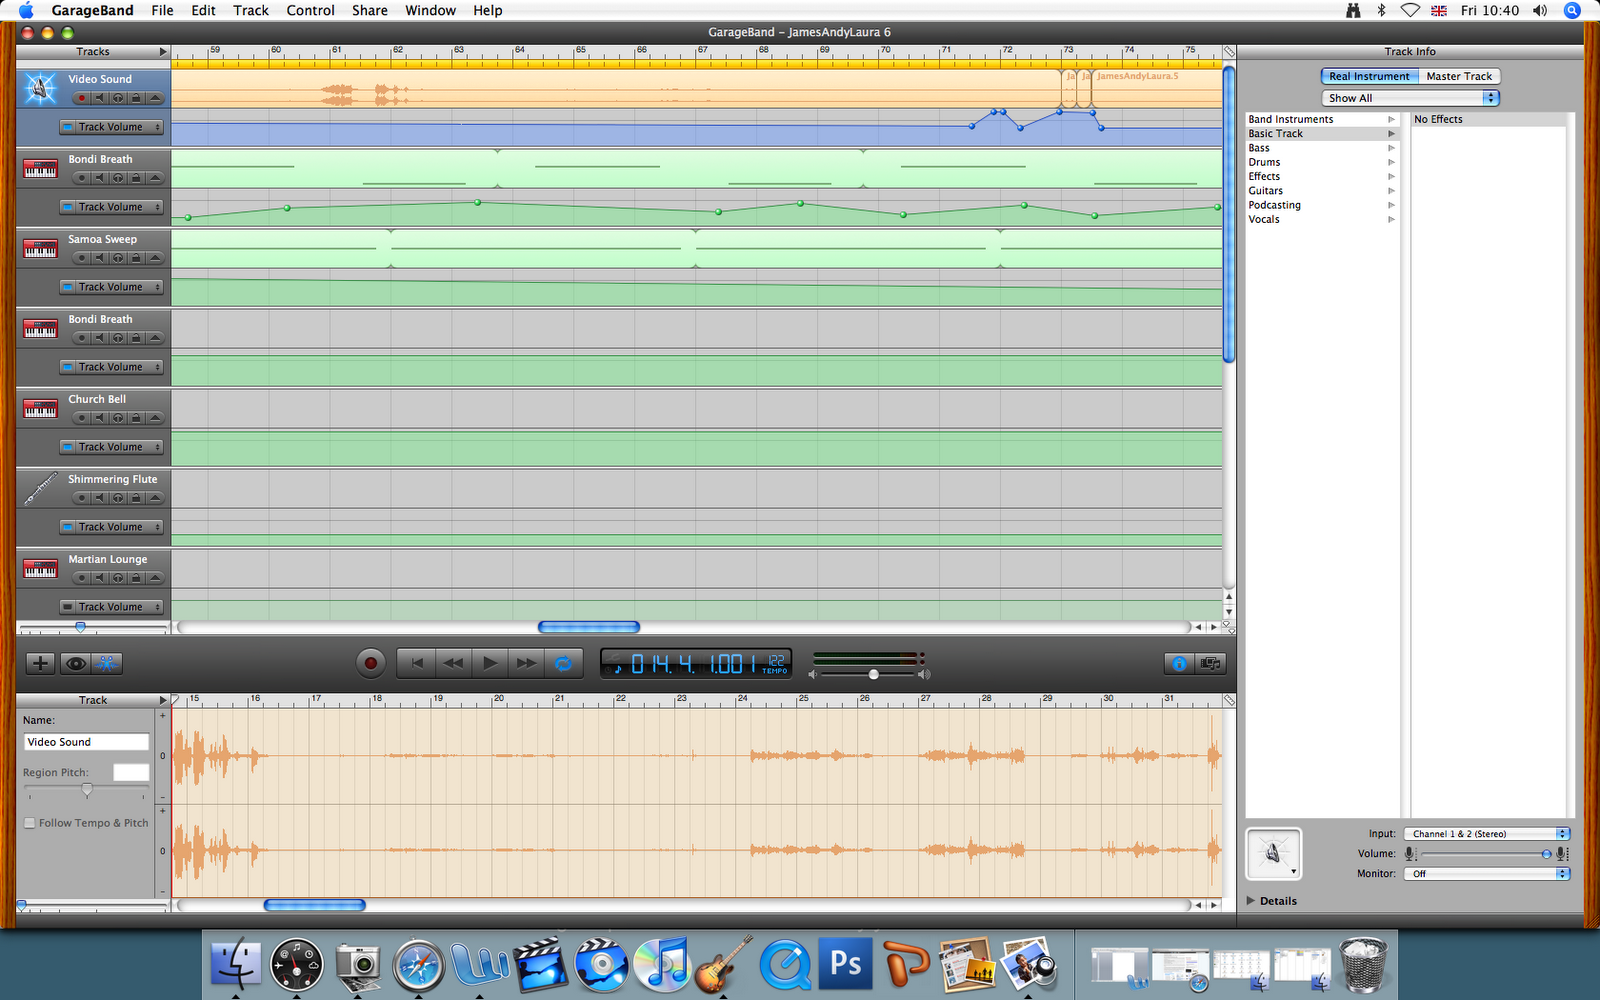Start recording with the red record button

pyautogui.click(x=371, y=663)
